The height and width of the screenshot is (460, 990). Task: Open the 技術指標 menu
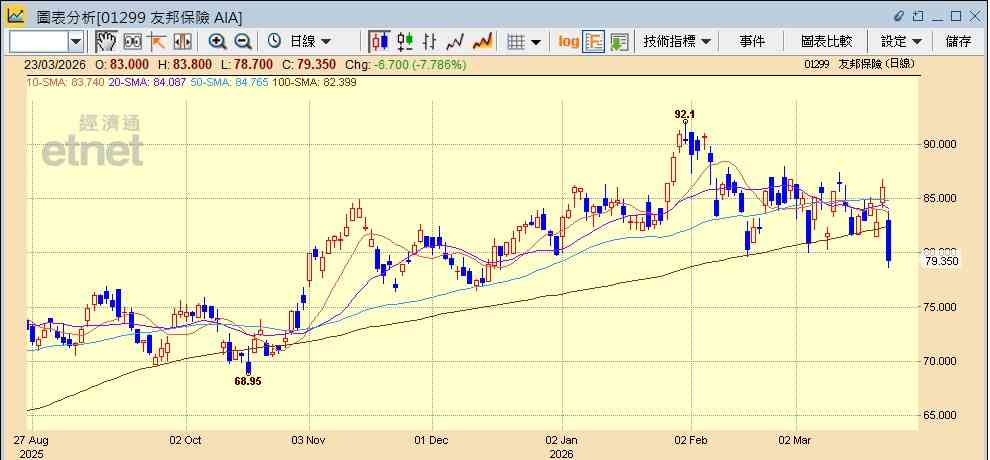pos(677,42)
